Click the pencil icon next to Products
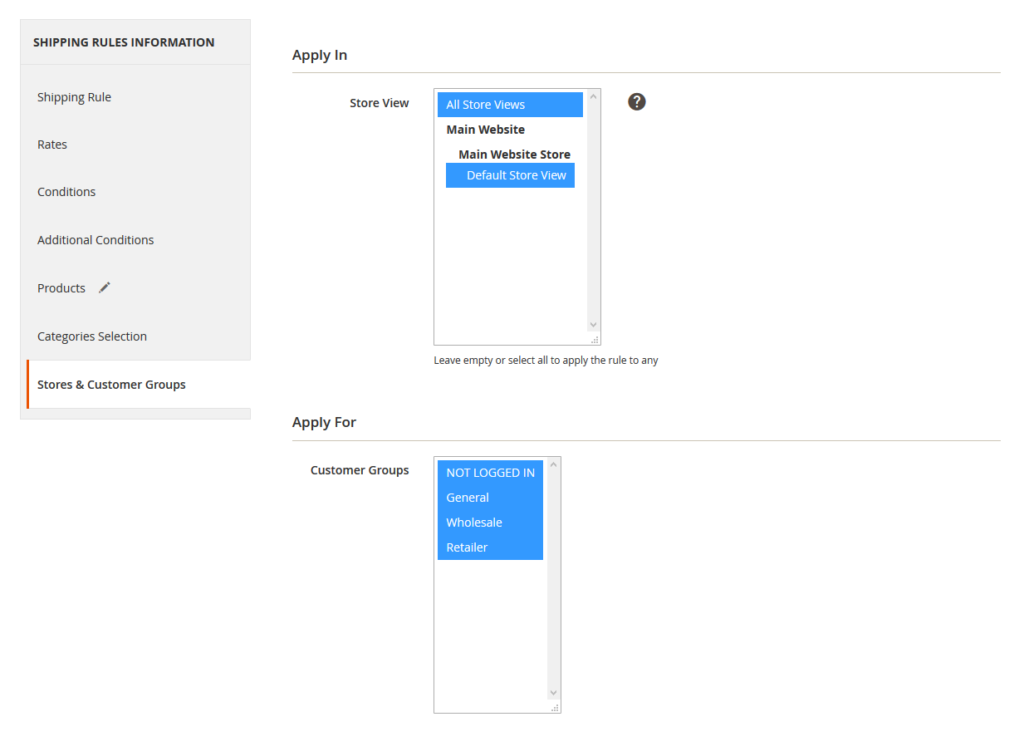The height and width of the screenshot is (756, 1024). click(104, 288)
